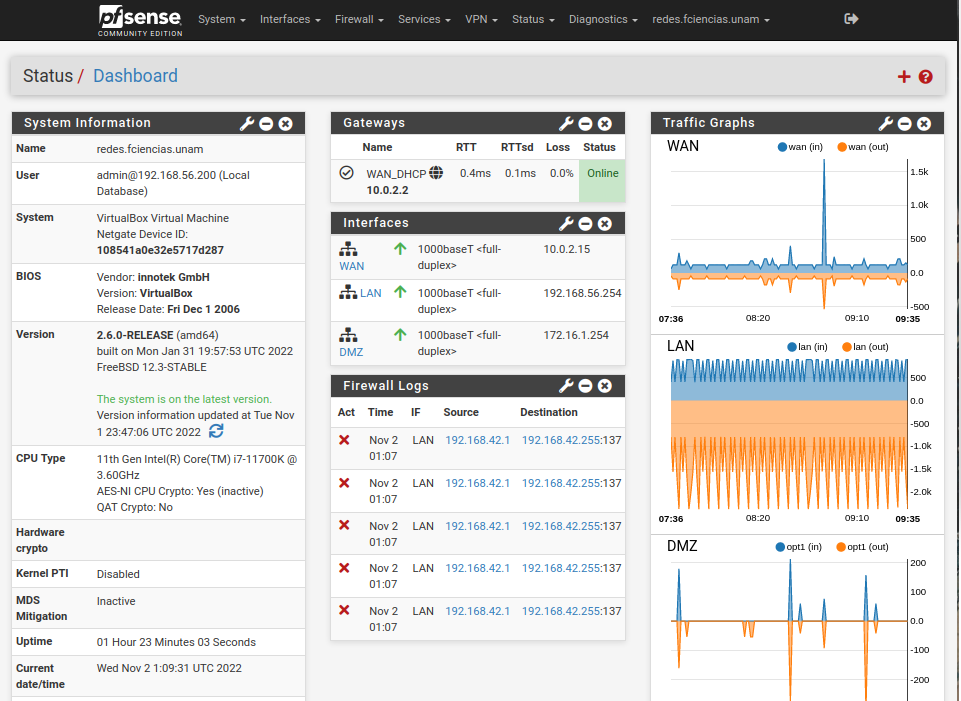Click the logout icon in the navbar
Viewport: 961px width, 701px height.
click(852, 19)
